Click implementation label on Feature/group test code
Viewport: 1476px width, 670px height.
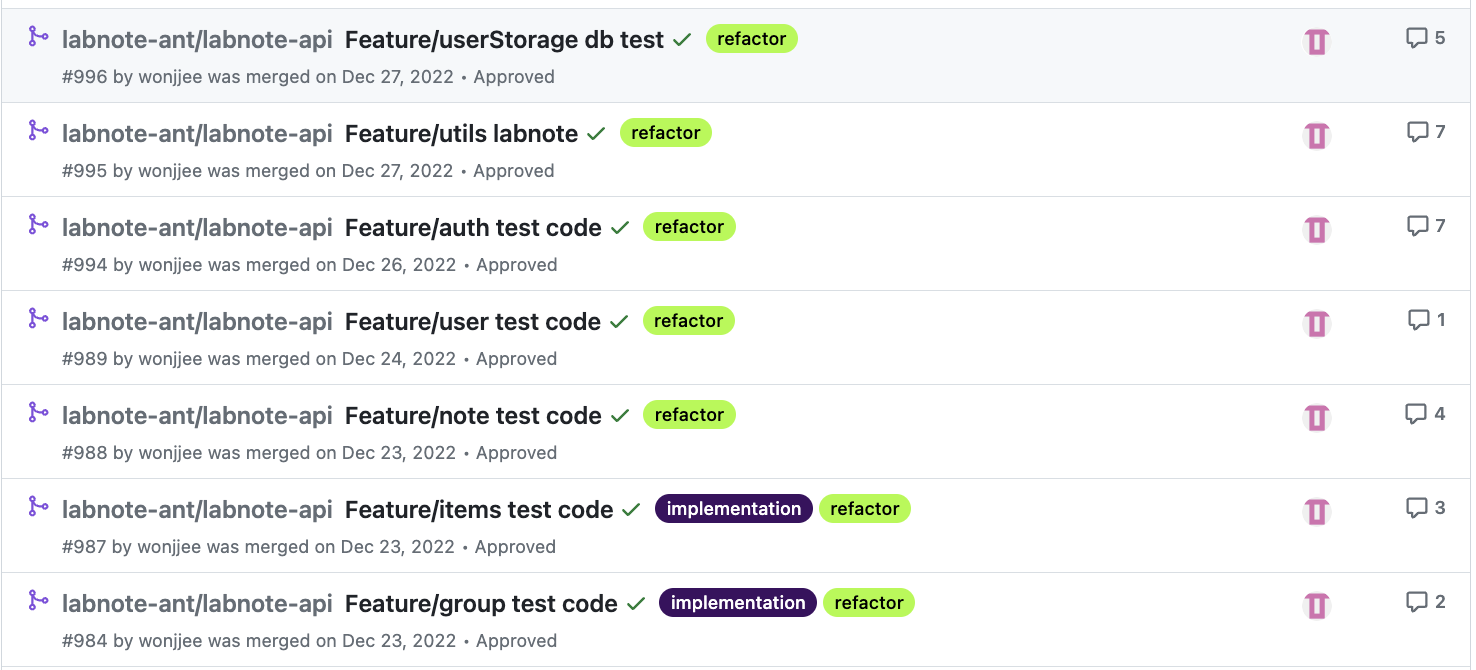click(x=738, y=603)
